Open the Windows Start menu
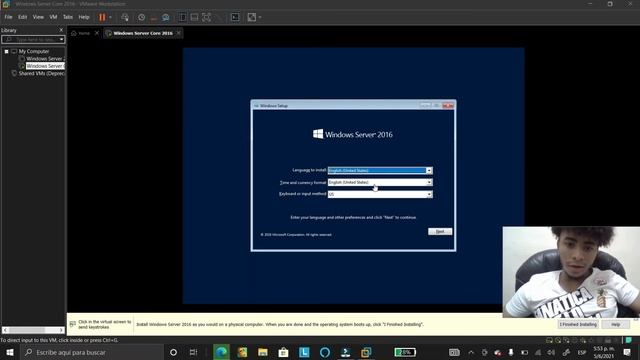This screenshot has width=640, height=360. pos(10,352)
